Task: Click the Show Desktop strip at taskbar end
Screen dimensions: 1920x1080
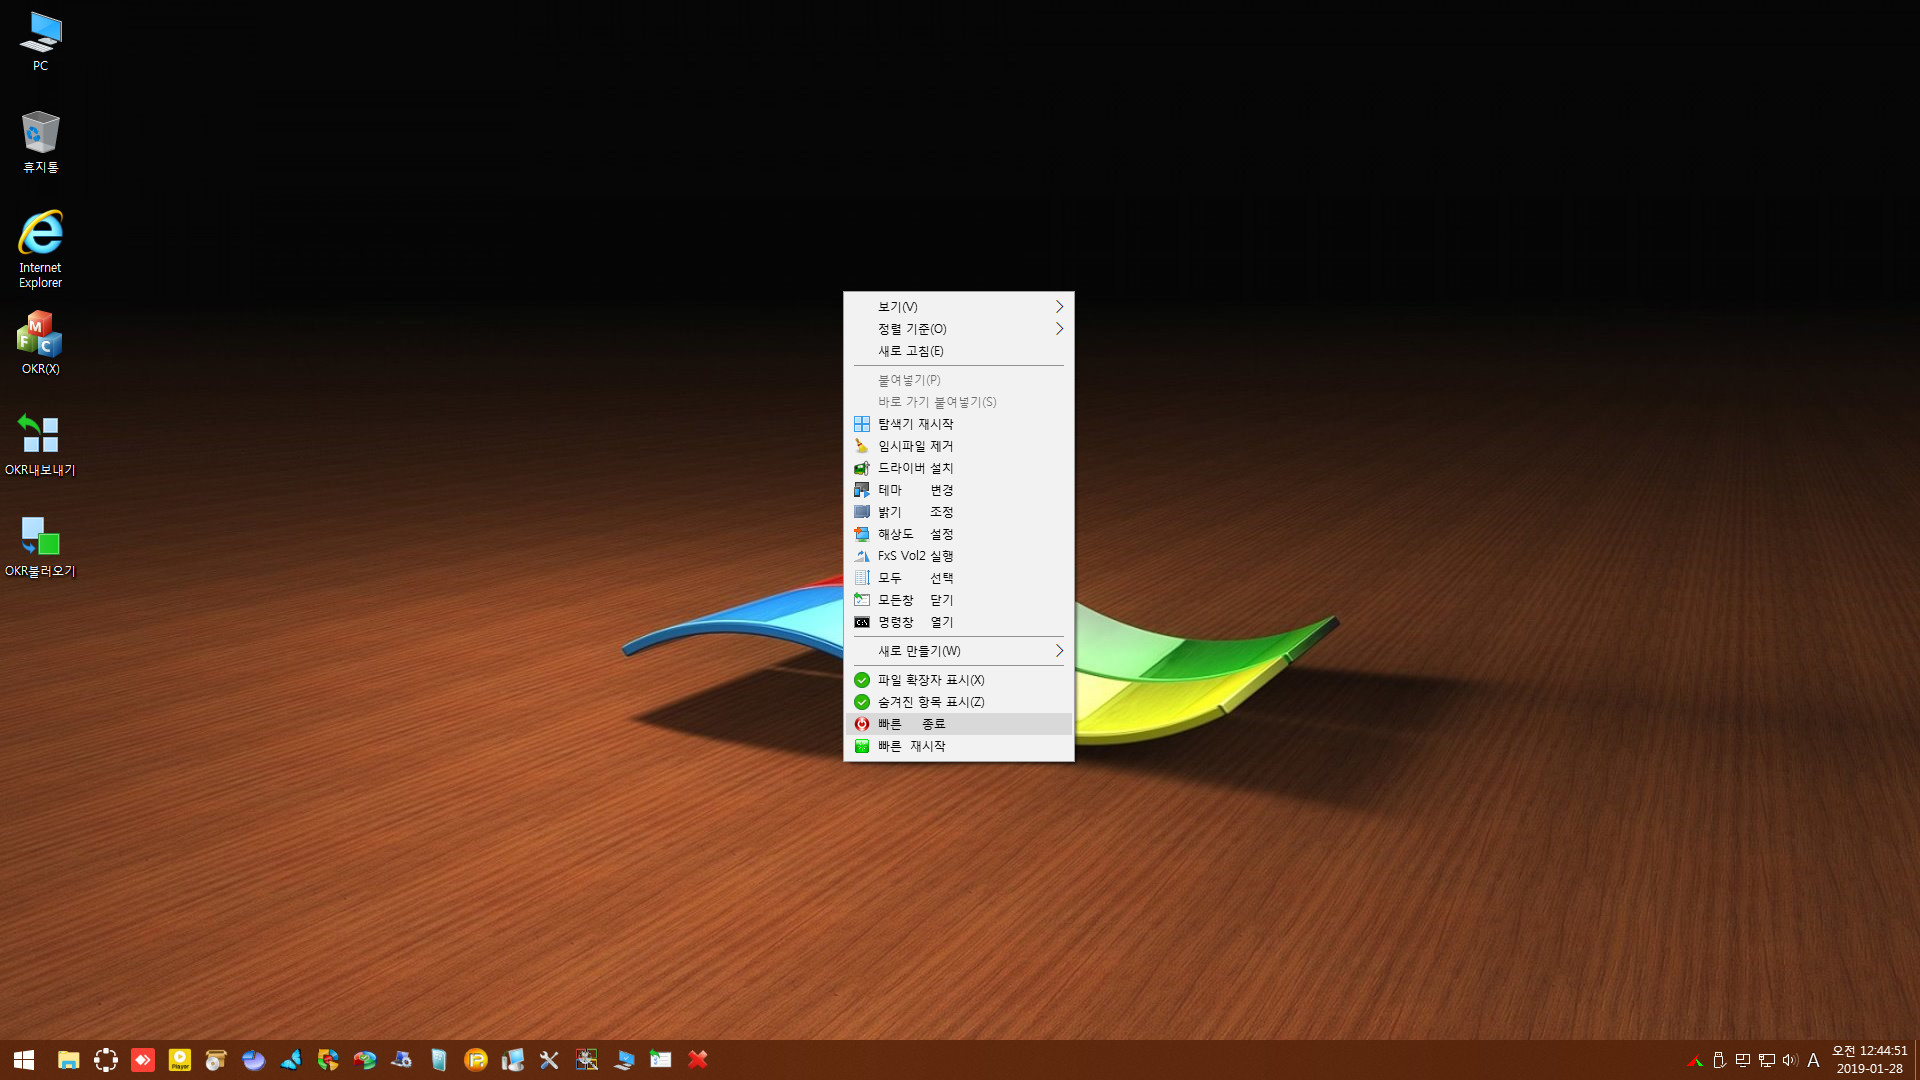Action: point(1917,1060)
